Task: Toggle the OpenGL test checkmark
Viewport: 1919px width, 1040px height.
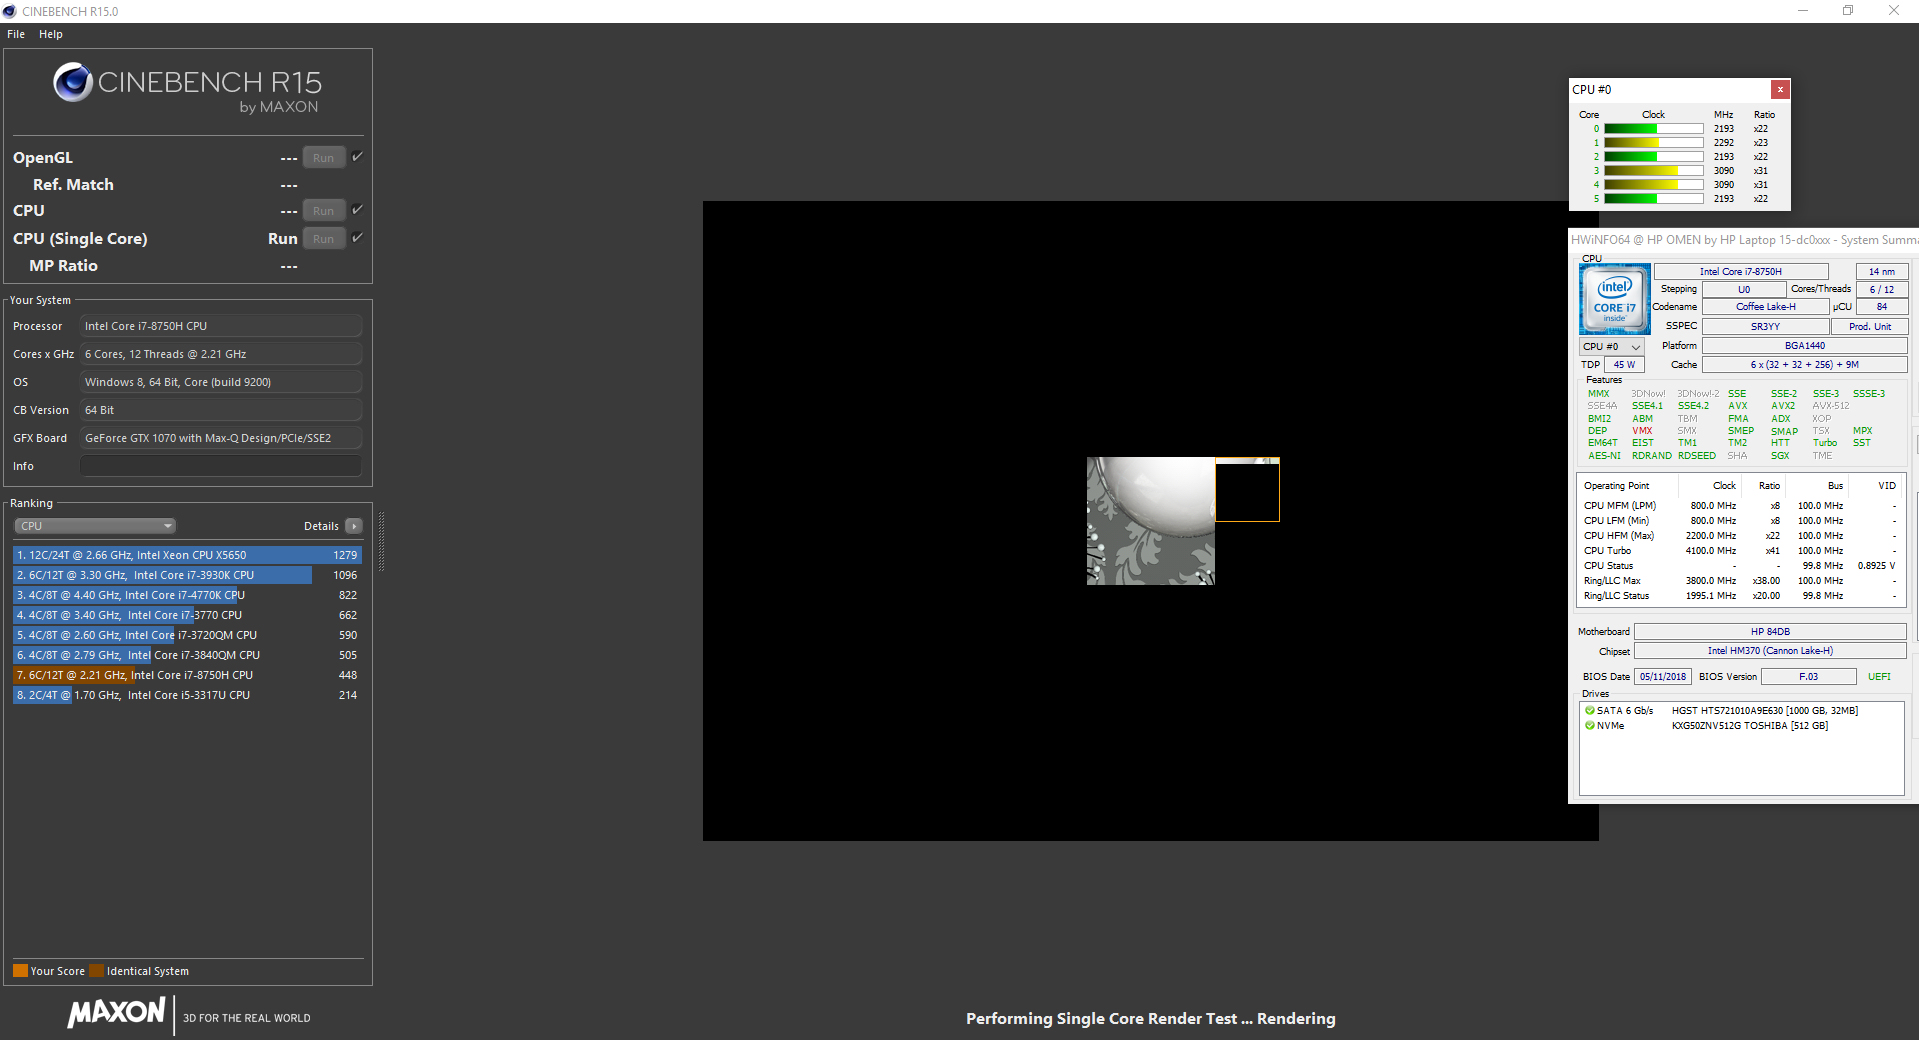Action: click(357, 157)
